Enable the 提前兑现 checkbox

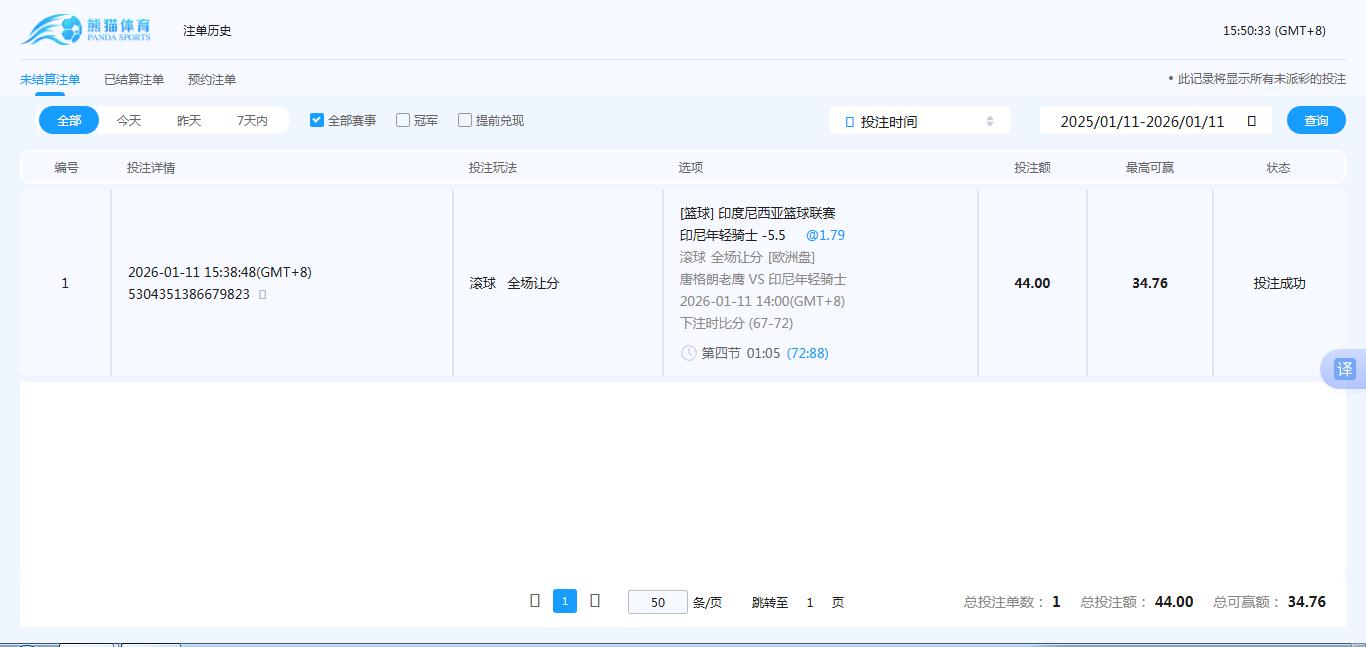tap(464, 119)
